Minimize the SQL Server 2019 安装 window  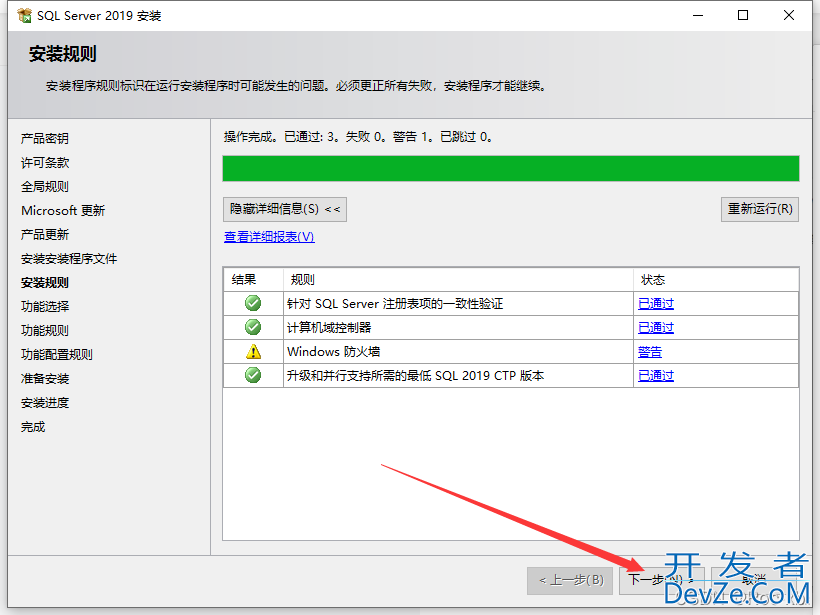[x=698, y=16]
